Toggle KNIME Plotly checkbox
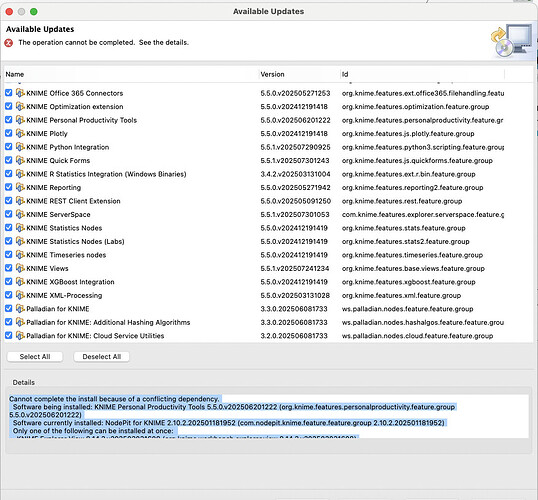 pos(9,133)
